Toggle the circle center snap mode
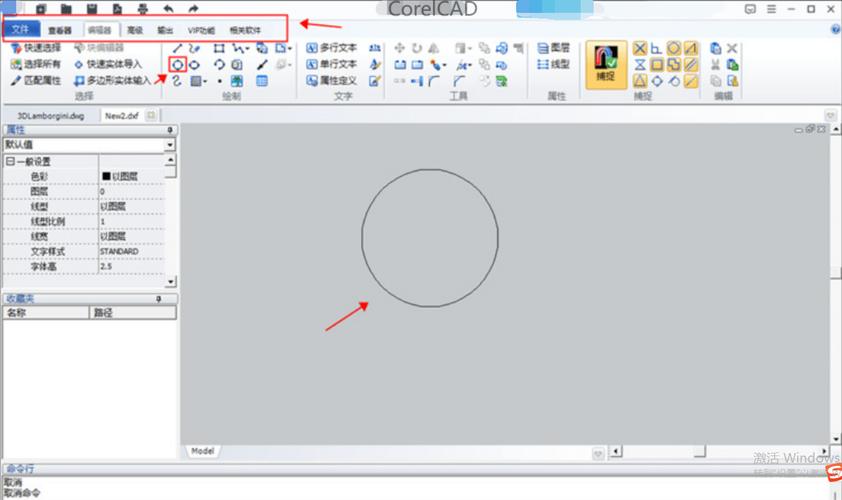Screen dimensions: 842x500 tap(673, 48)
